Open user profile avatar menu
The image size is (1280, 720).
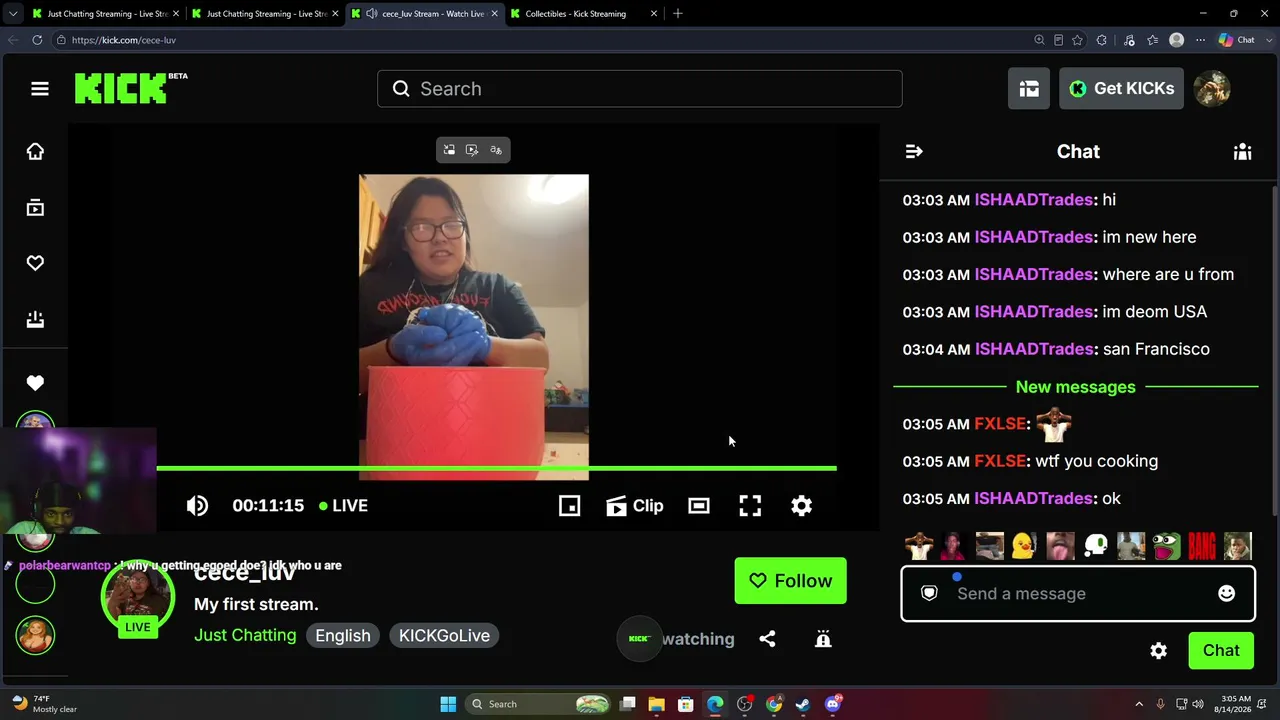tap(1212, 89)
